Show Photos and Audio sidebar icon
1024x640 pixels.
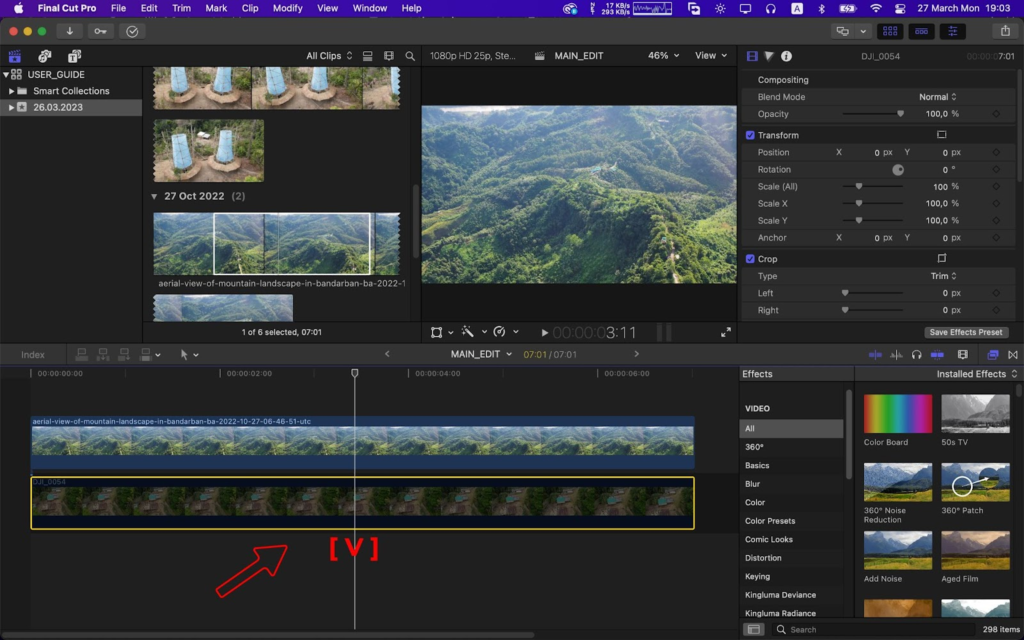point(44,56)
